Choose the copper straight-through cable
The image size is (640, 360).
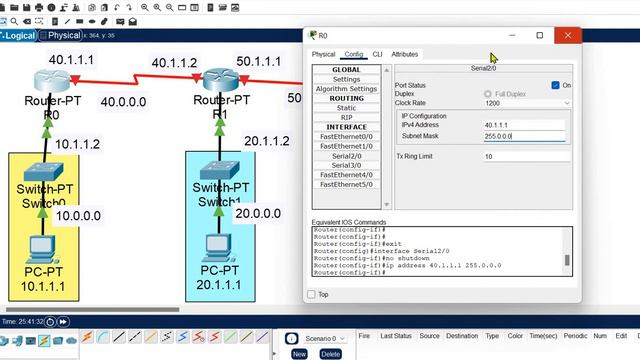click(119, 337)
